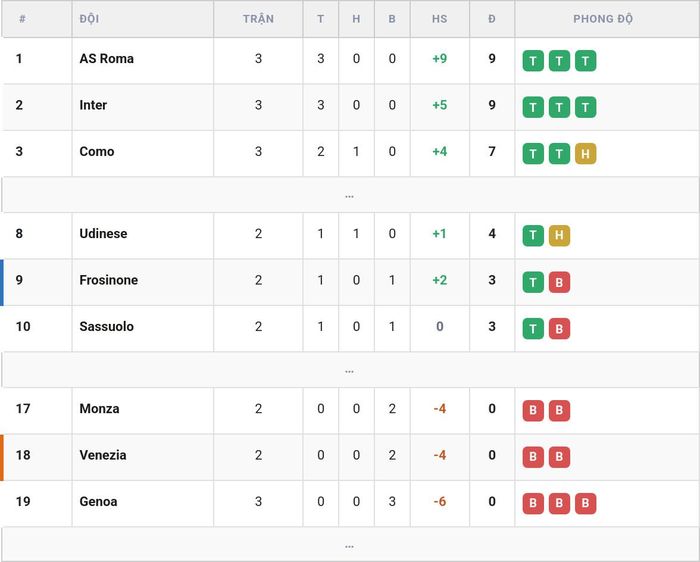The image size is (700, 562).
Task: Select the Venezia row at rank 18
Action: [350, 457]
